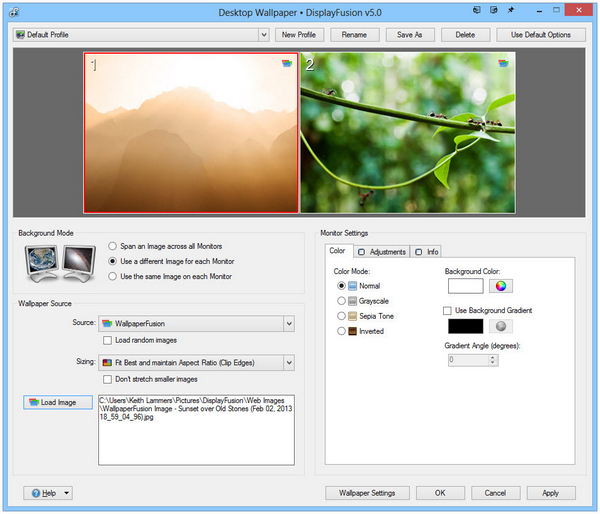This screenshot has height=514, width=600.
Task: Decrease Gradient Angle with the down arrow
Action: (x=493, y=363)
